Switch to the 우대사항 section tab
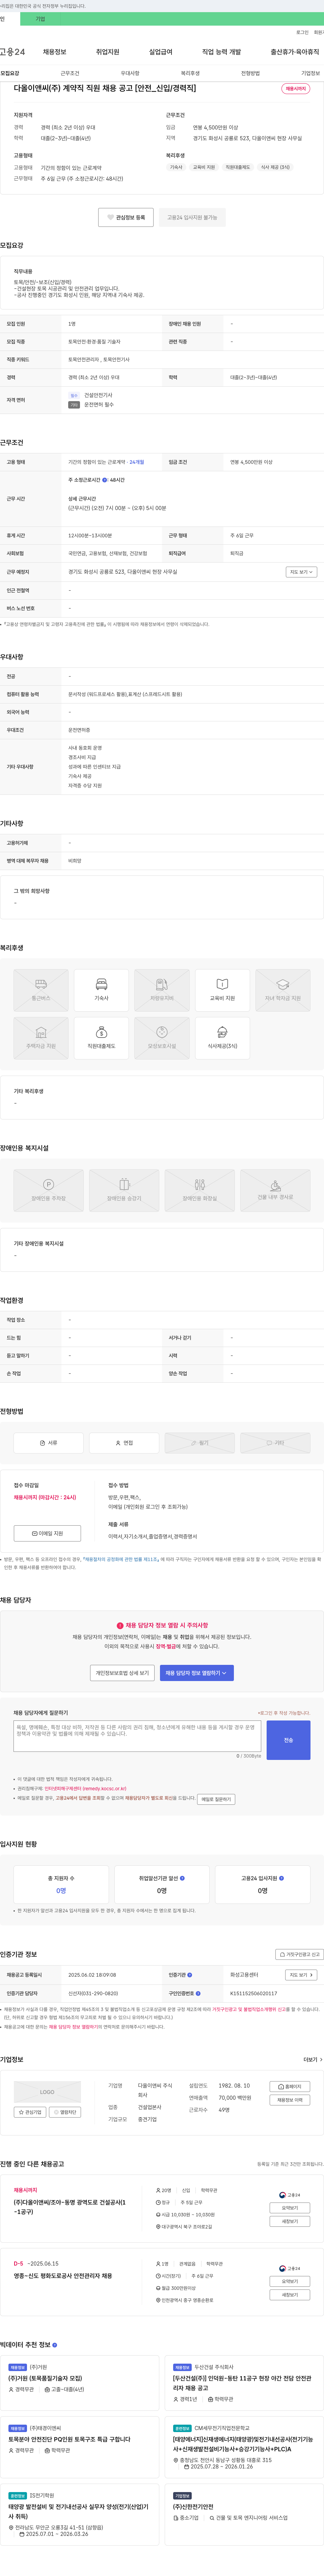Image resolution: width=324 pixels, height=2576 pixels. pyautogui.click(x=130, y=73)
